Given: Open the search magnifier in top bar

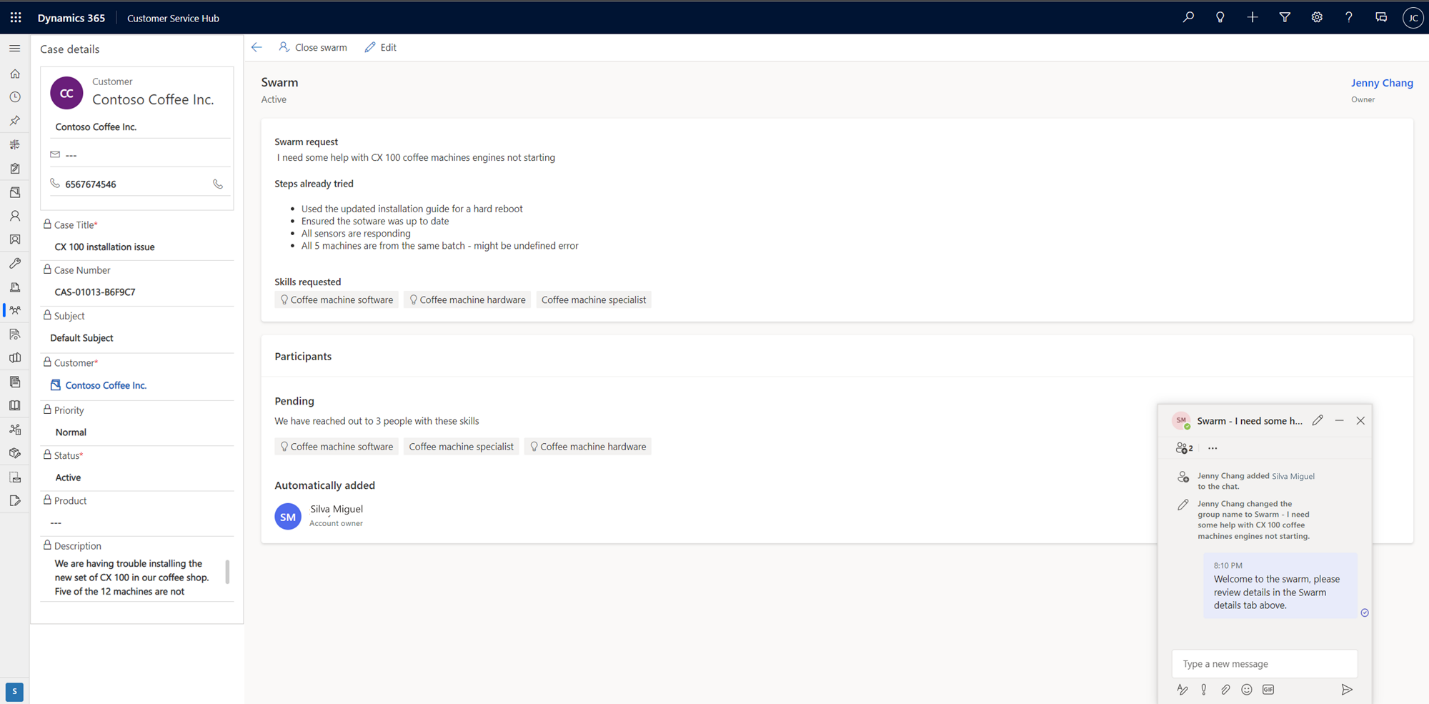Looking at the screenshot, I should click(1188, 17).
